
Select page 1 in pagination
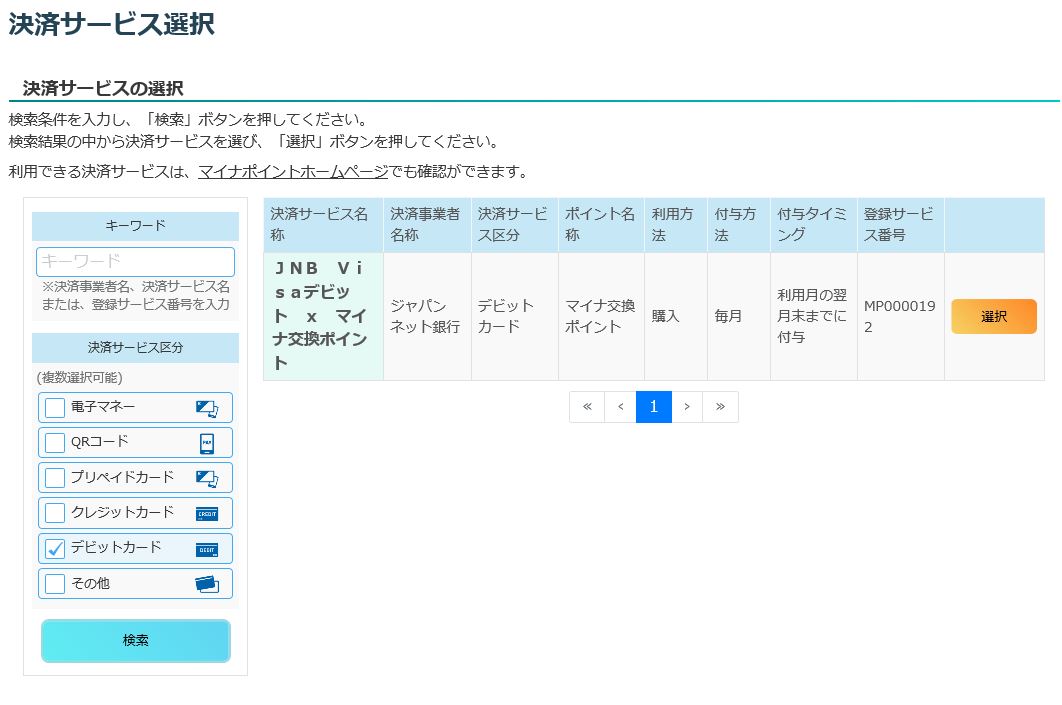pyautogui.click(x=654, y=406)
